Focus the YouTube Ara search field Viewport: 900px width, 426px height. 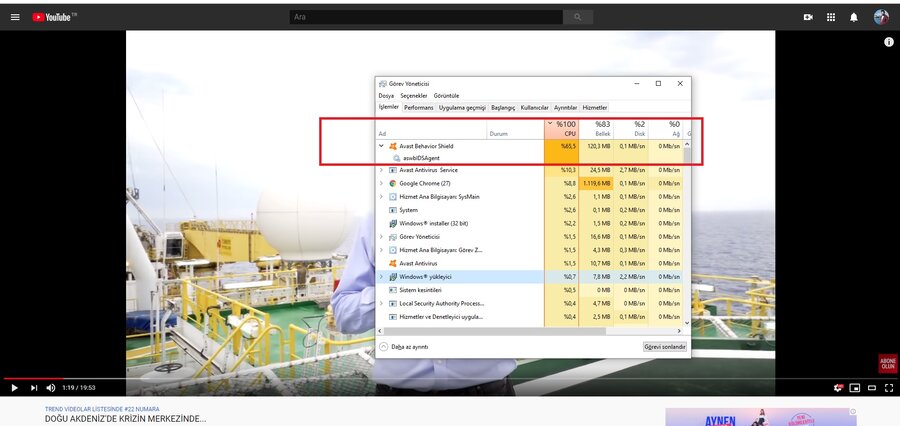click(x=426, y=17)
